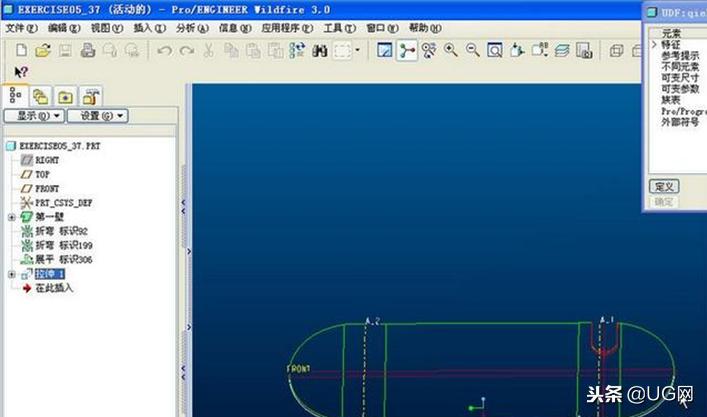The width and height of the screenshot is (707, 417).
Task: Click the Zoom Out magnifier icon
Action: [x=473, y=50]
